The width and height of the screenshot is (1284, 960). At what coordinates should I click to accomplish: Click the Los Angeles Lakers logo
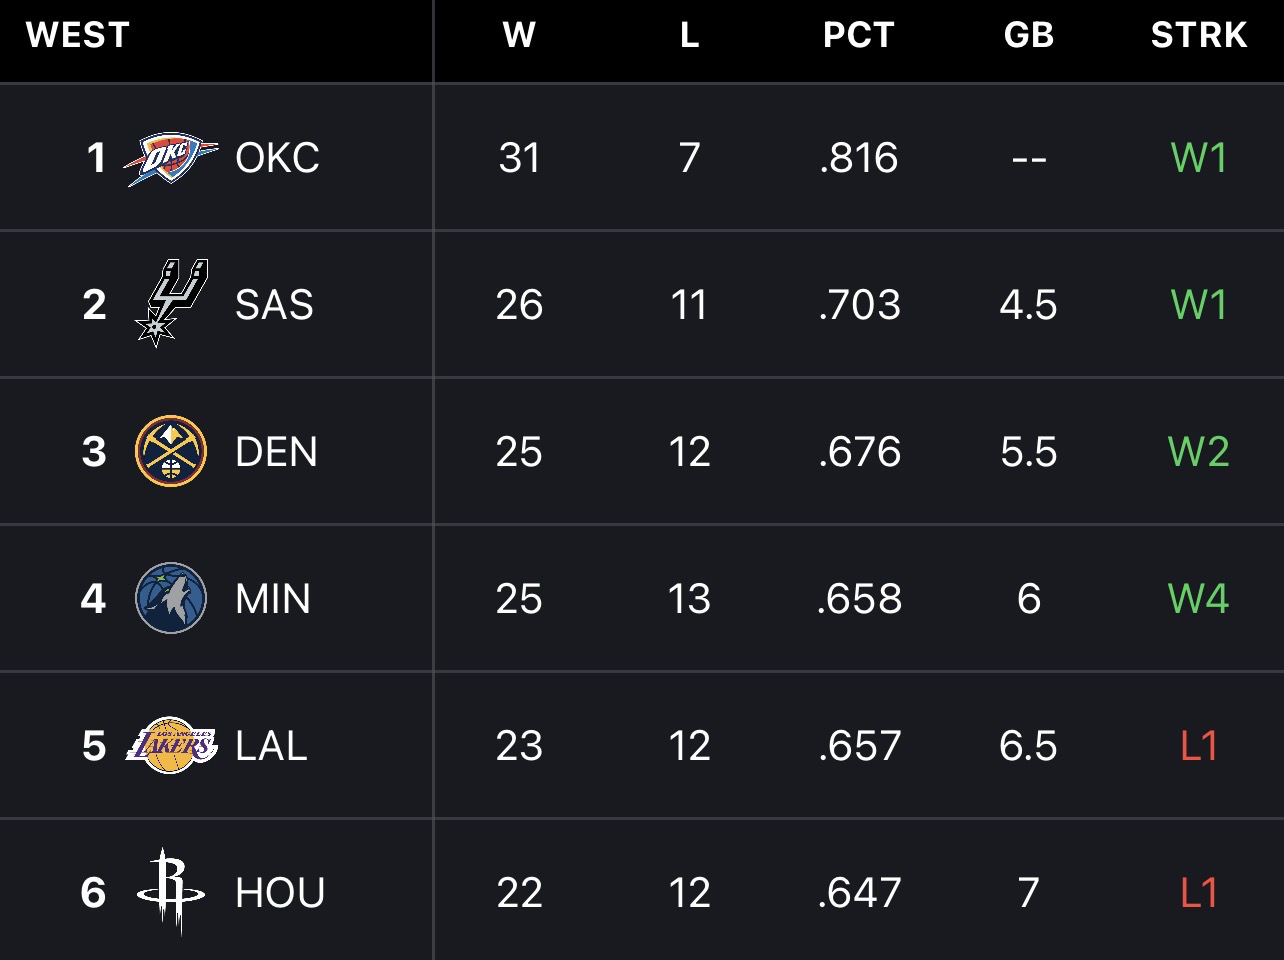coord(171,745)
